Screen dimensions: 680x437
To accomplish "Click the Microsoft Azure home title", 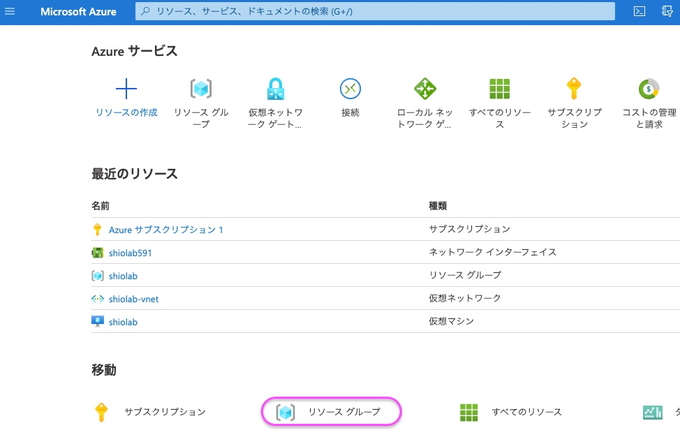I will pos(78,12).
